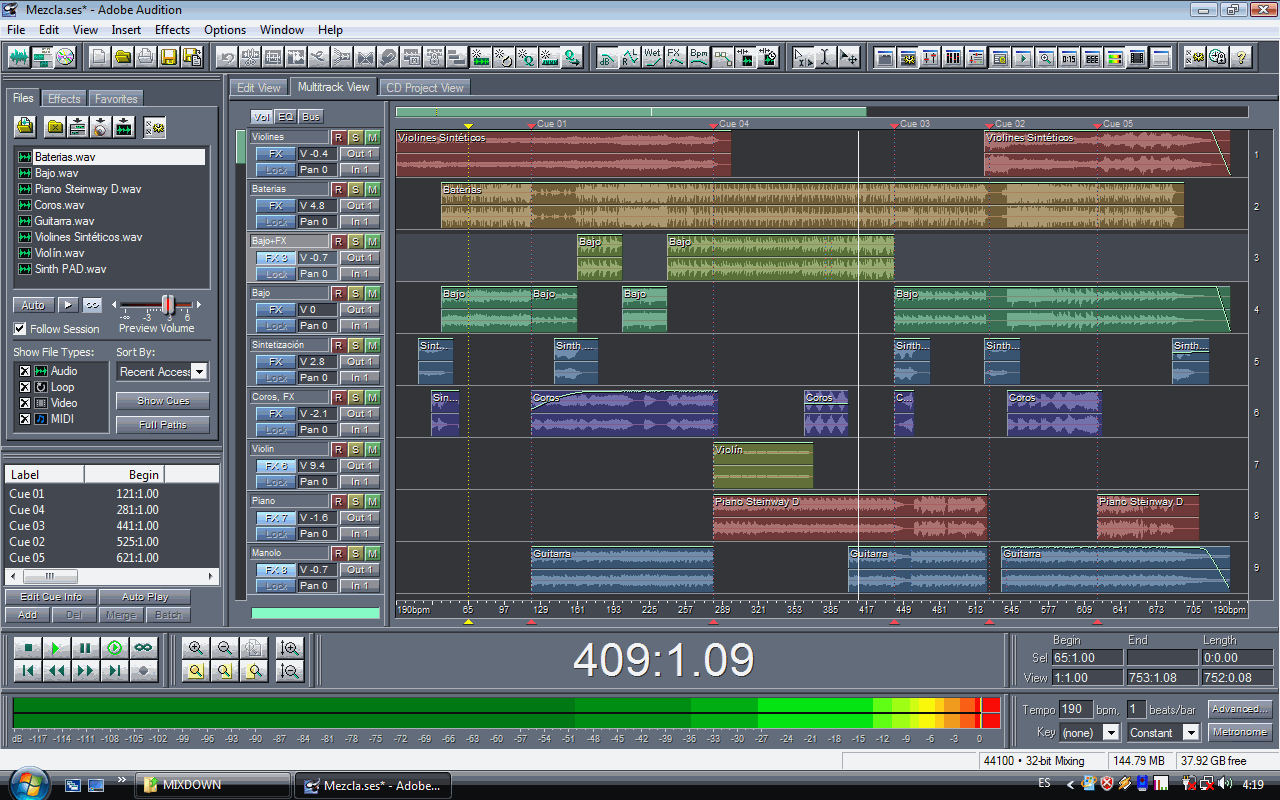Undo last action with curved arrow icon
The height and width of the screenshot is (800, 1280).
[x=227, y=57]
